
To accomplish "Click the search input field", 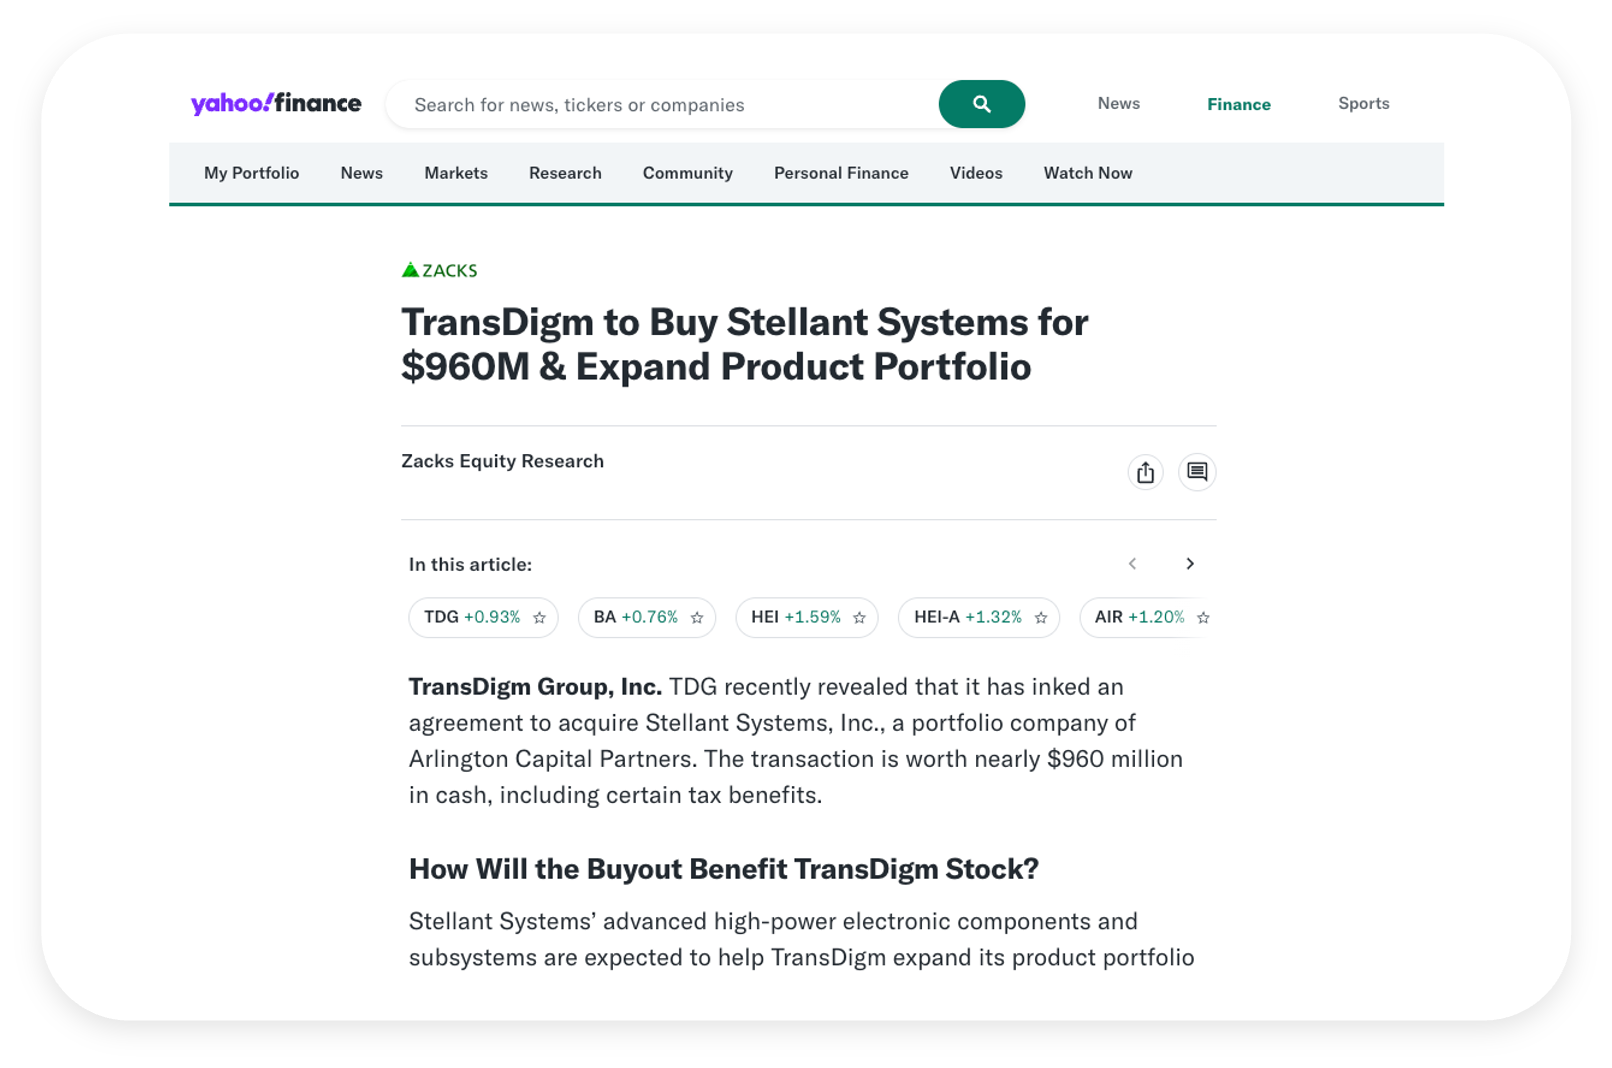I will coord(660,105).
